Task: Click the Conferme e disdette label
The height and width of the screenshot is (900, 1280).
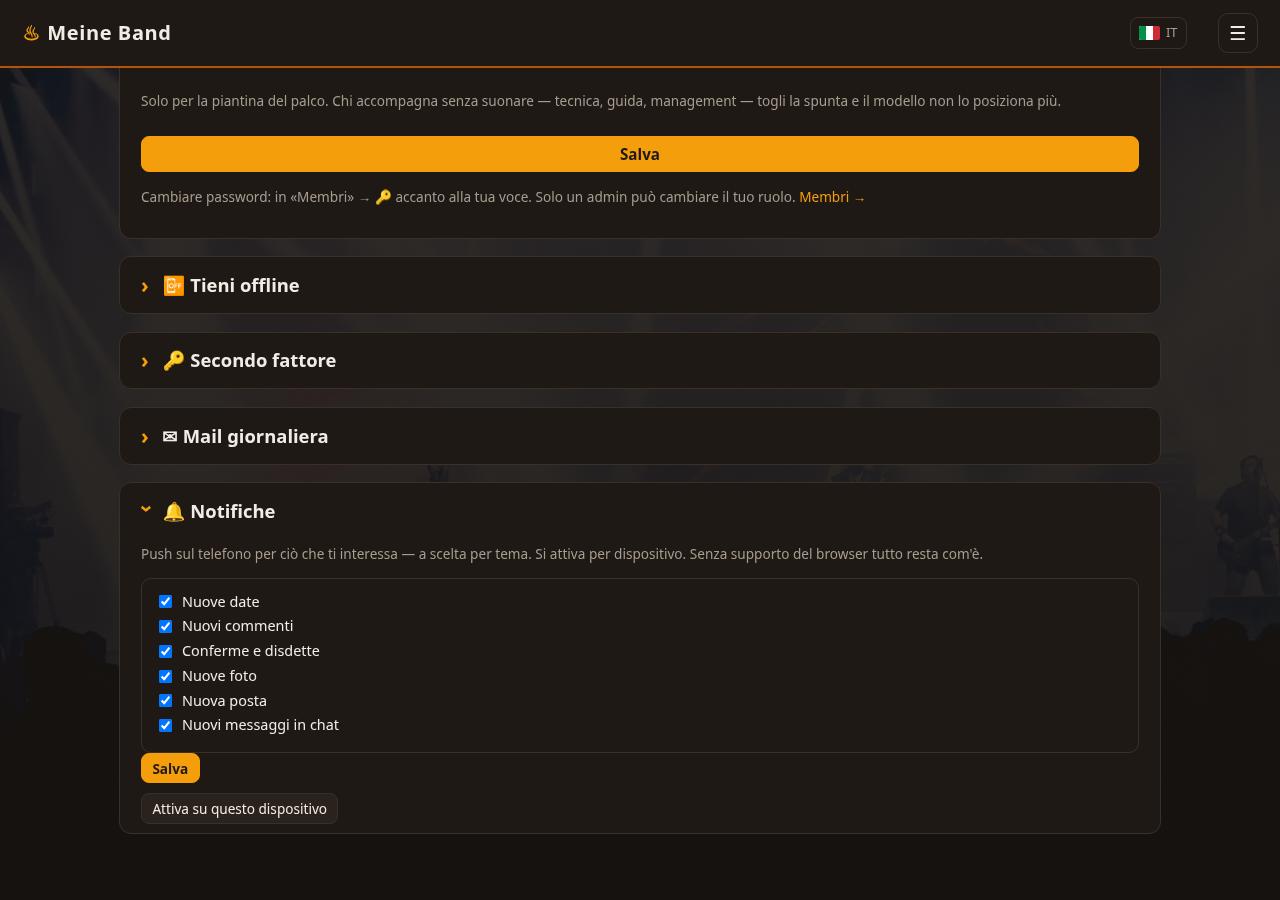Action: 251,651
